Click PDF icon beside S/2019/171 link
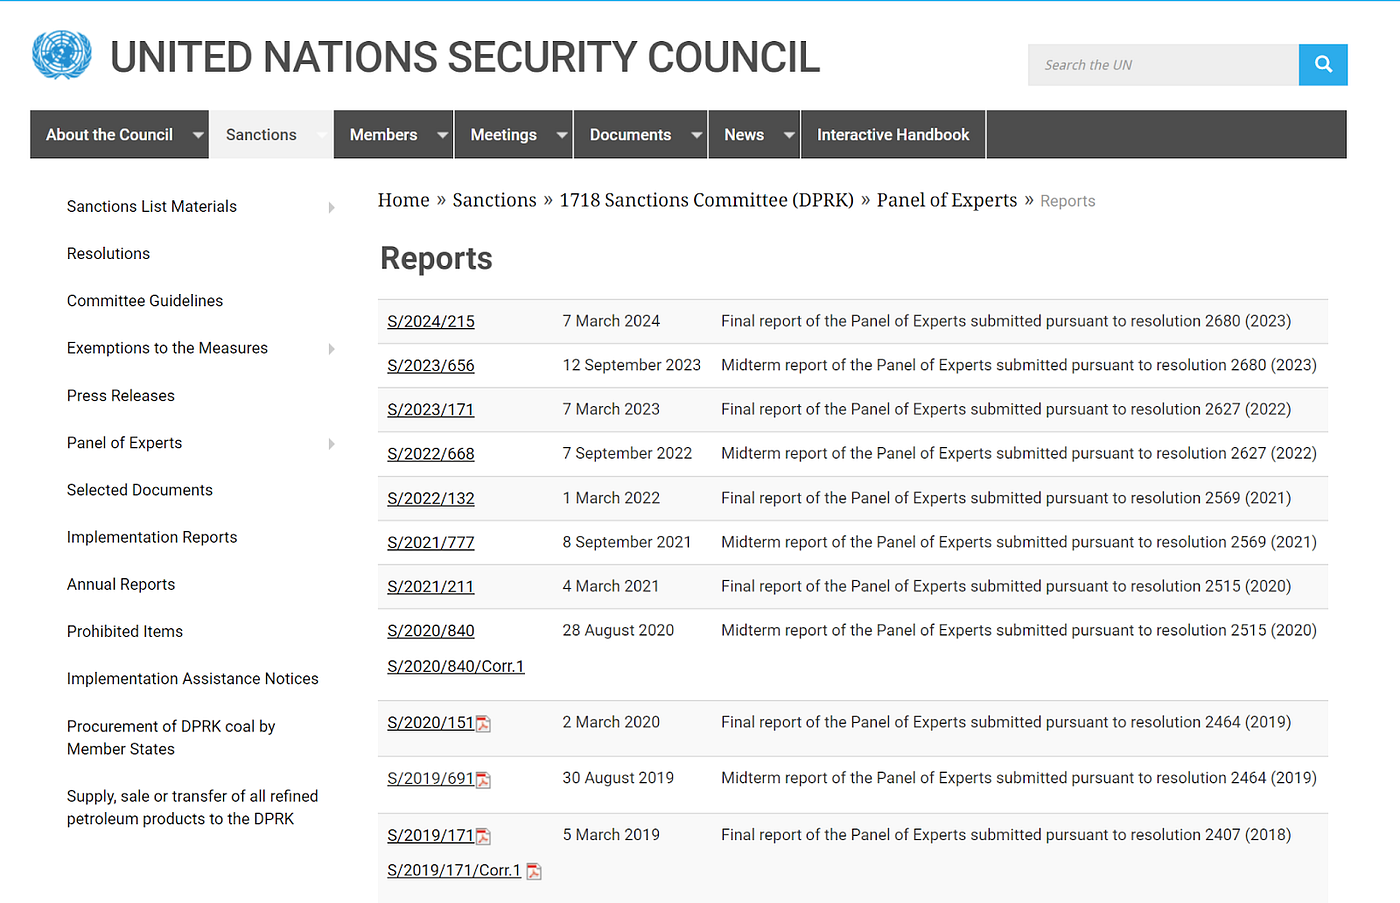The image size is (1400, 903). (484, 837)
